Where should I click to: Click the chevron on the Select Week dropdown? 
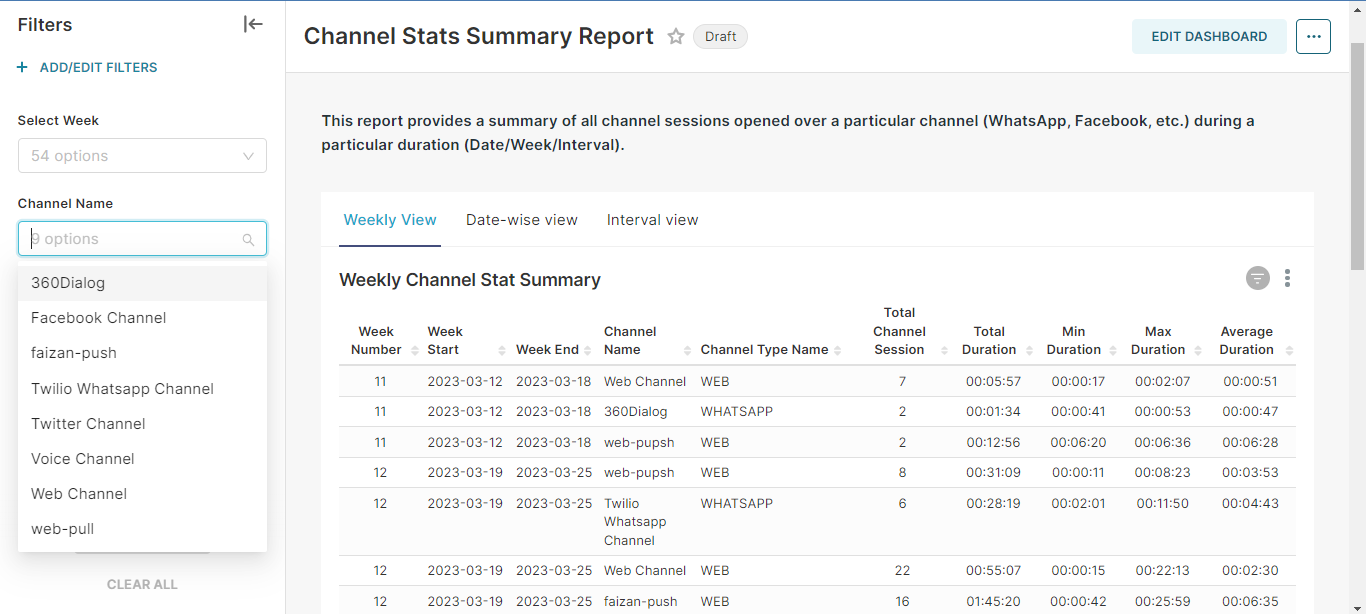click(x=248, y=155)
